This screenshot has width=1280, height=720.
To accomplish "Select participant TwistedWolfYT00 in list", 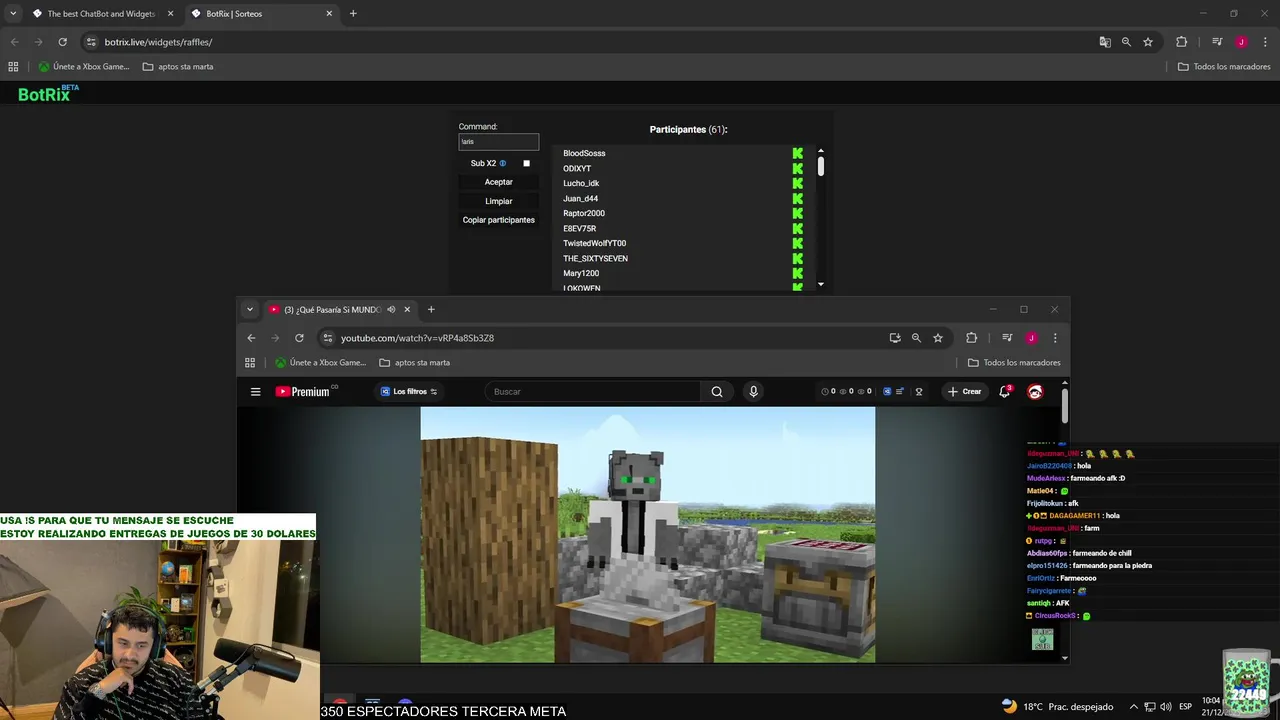I will coord(594,243).
